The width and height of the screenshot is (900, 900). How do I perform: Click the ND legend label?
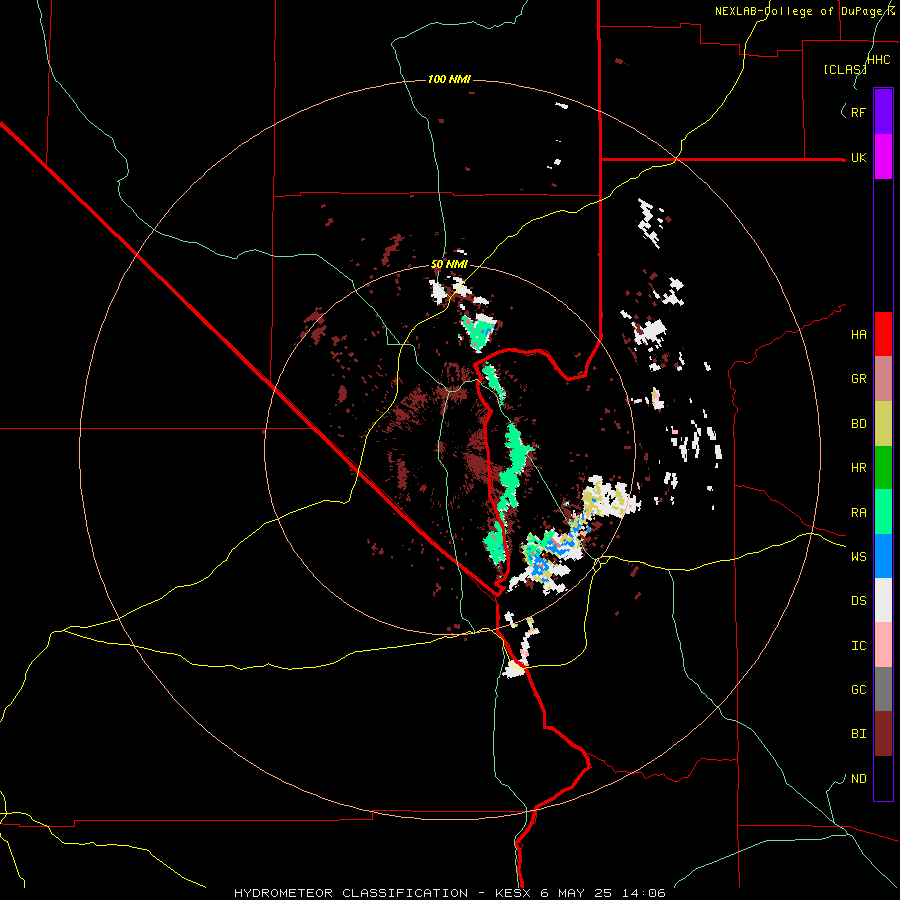click(x=858, y=779)
